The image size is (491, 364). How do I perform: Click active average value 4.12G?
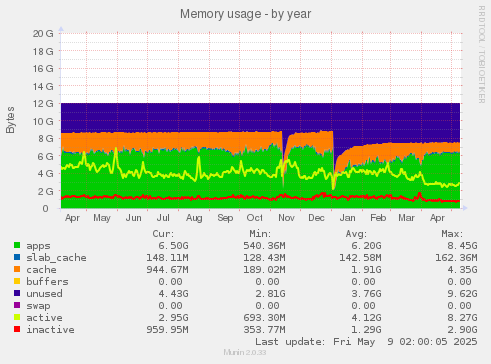click(366, 318)
